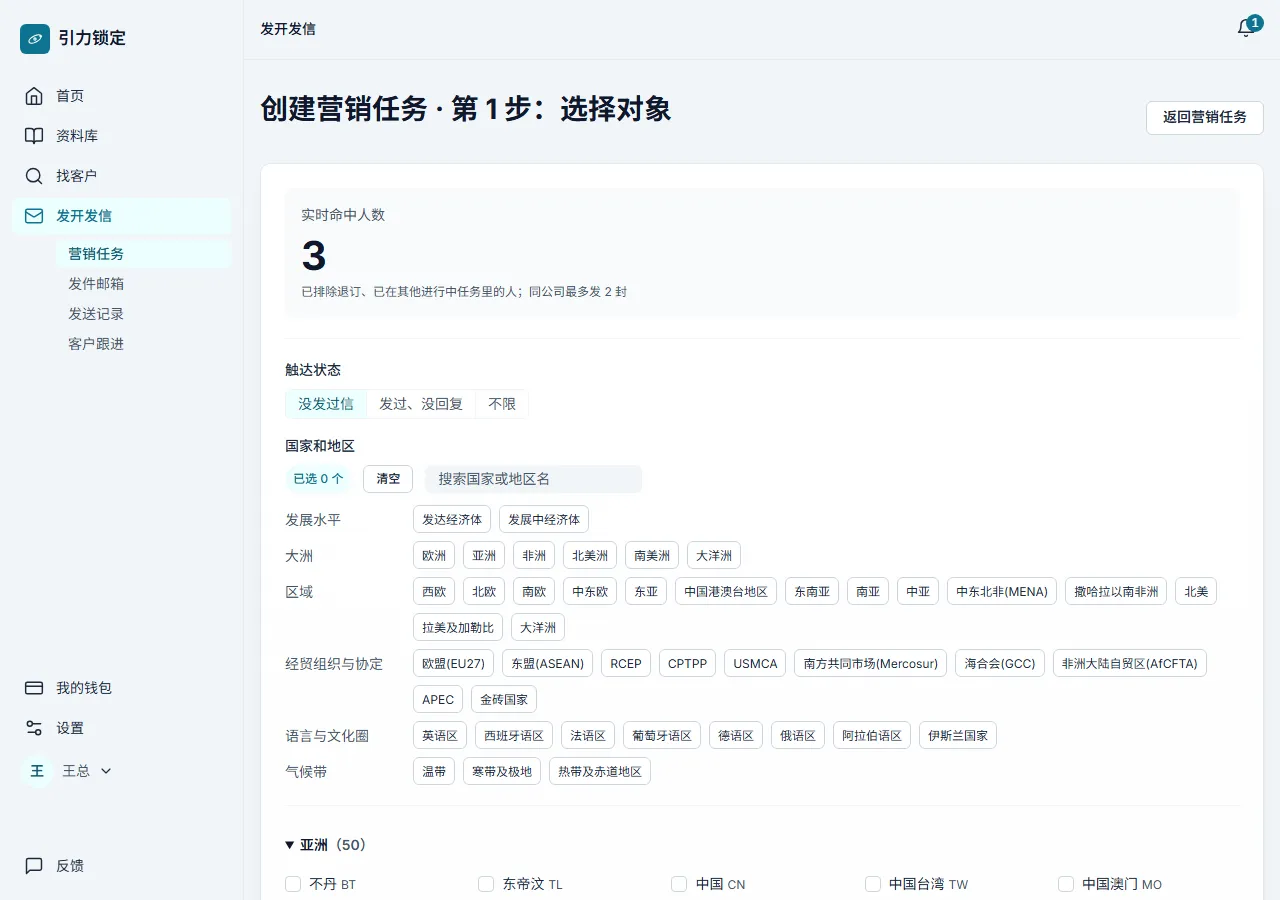Click the 设置 sliders icon

click(x=34, y=728)
